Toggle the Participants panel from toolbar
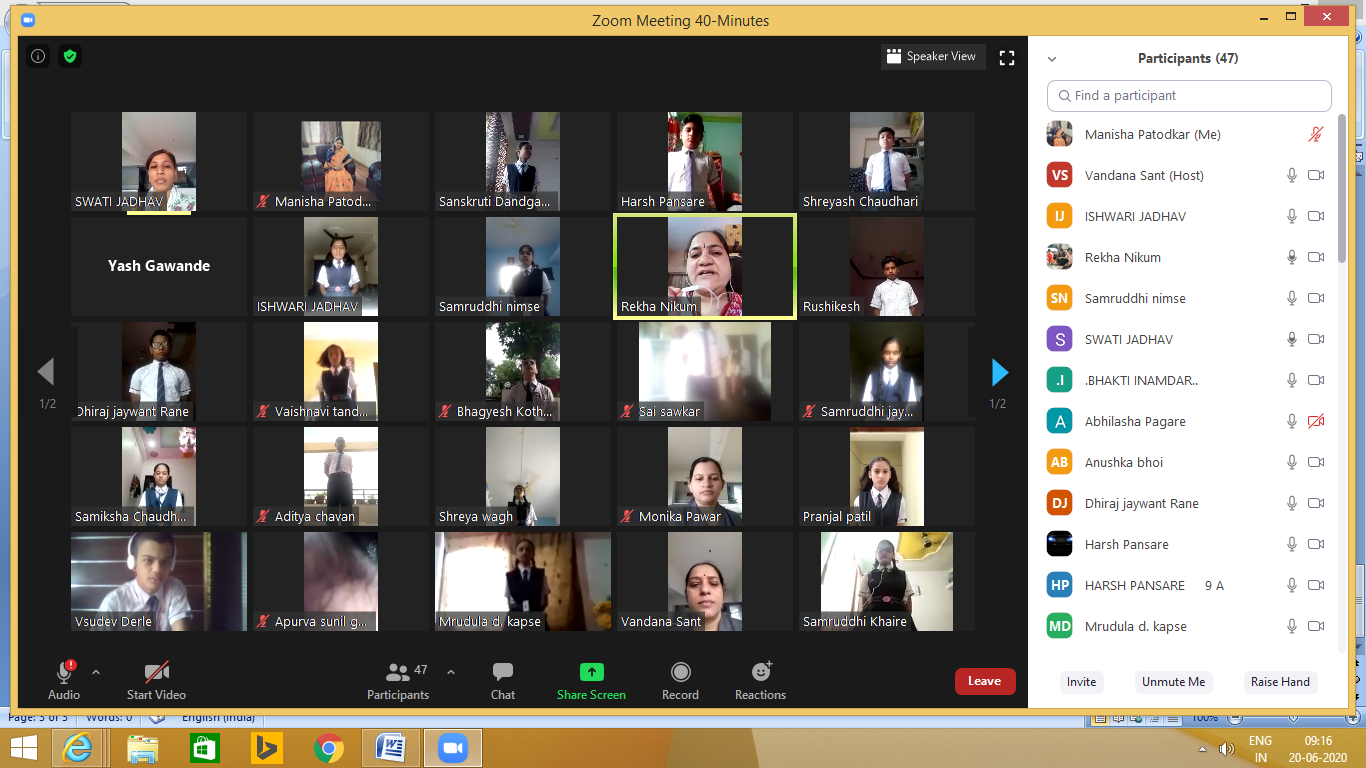1366x768 pixels. point(398,680)
